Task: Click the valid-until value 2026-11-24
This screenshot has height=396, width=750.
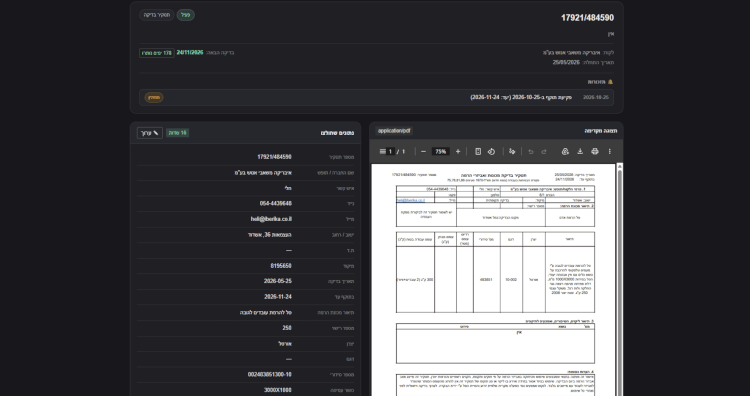Action: click(x=278, y=297)
